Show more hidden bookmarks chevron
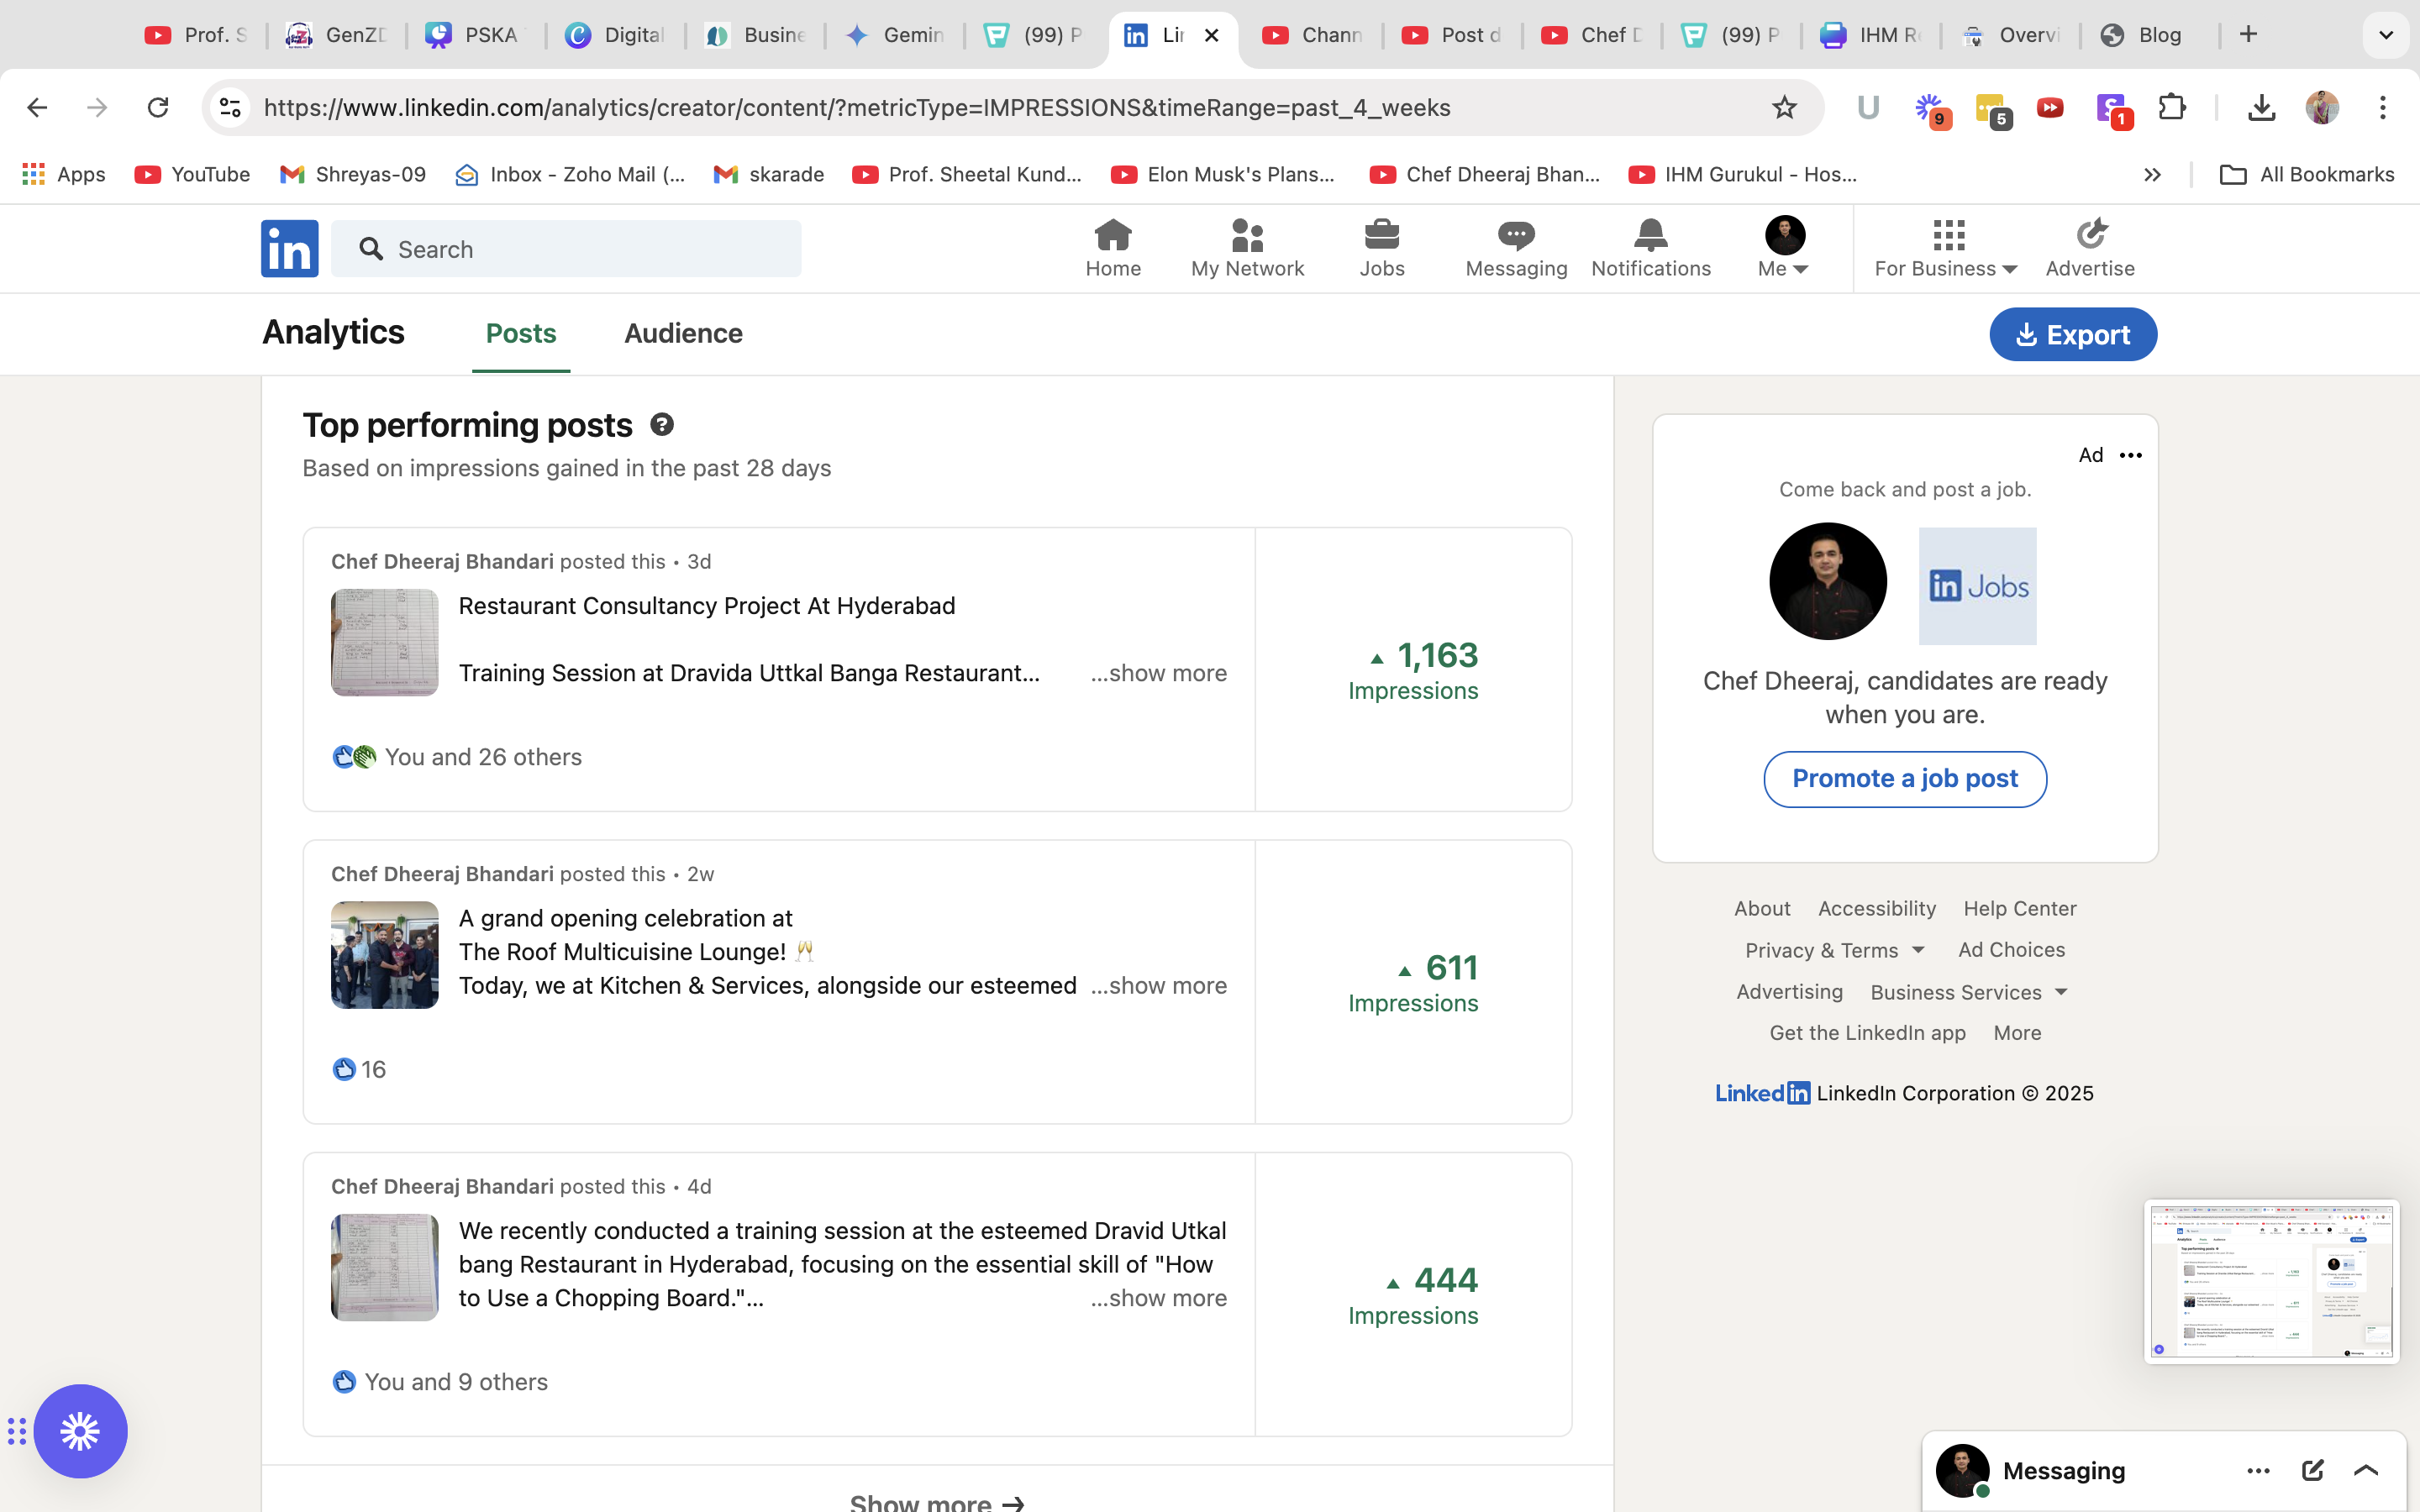The width and height of the screenshot is (2420, 1512). [2152, 175]
